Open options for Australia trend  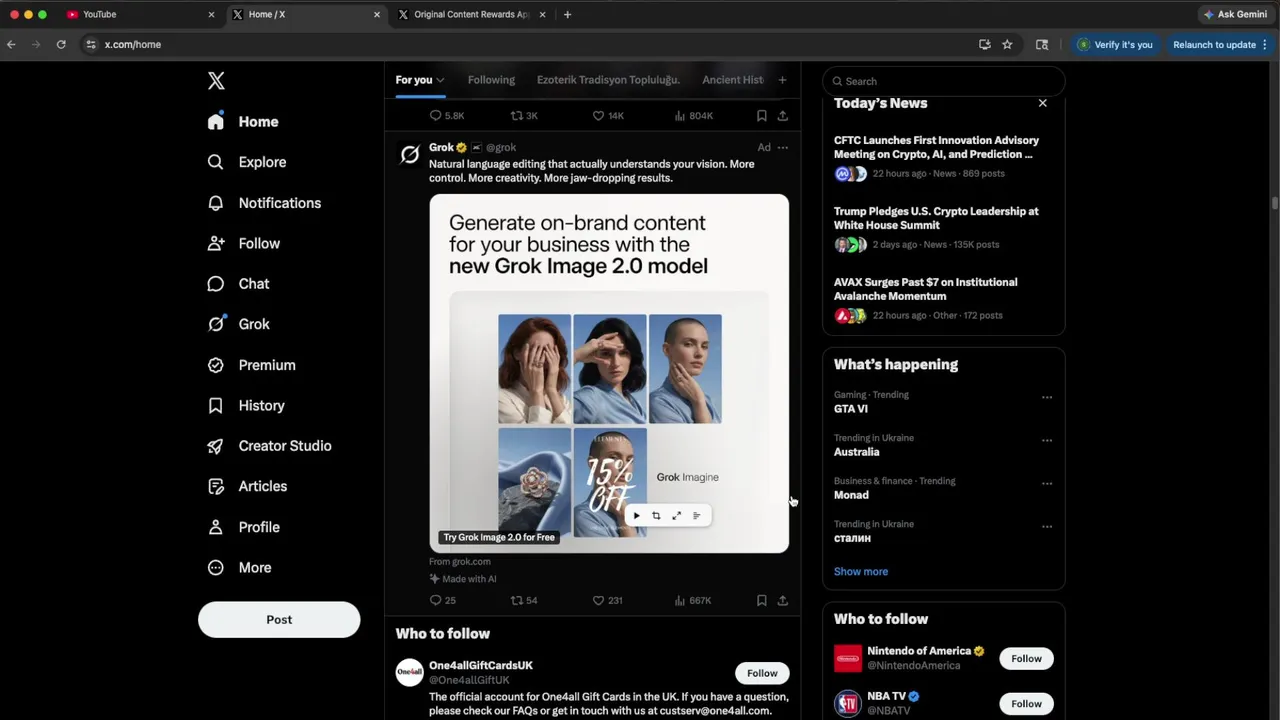(x=1047, y=440)
